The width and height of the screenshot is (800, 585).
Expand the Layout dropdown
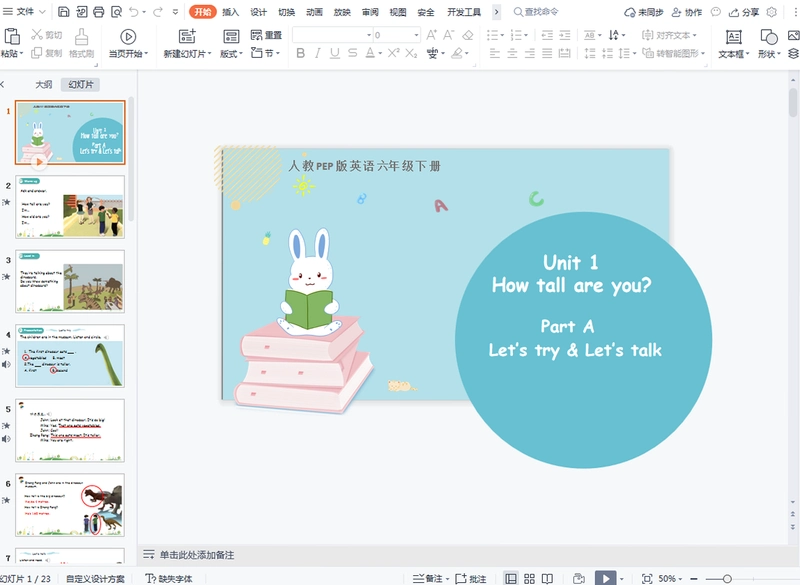coord(231,54)
